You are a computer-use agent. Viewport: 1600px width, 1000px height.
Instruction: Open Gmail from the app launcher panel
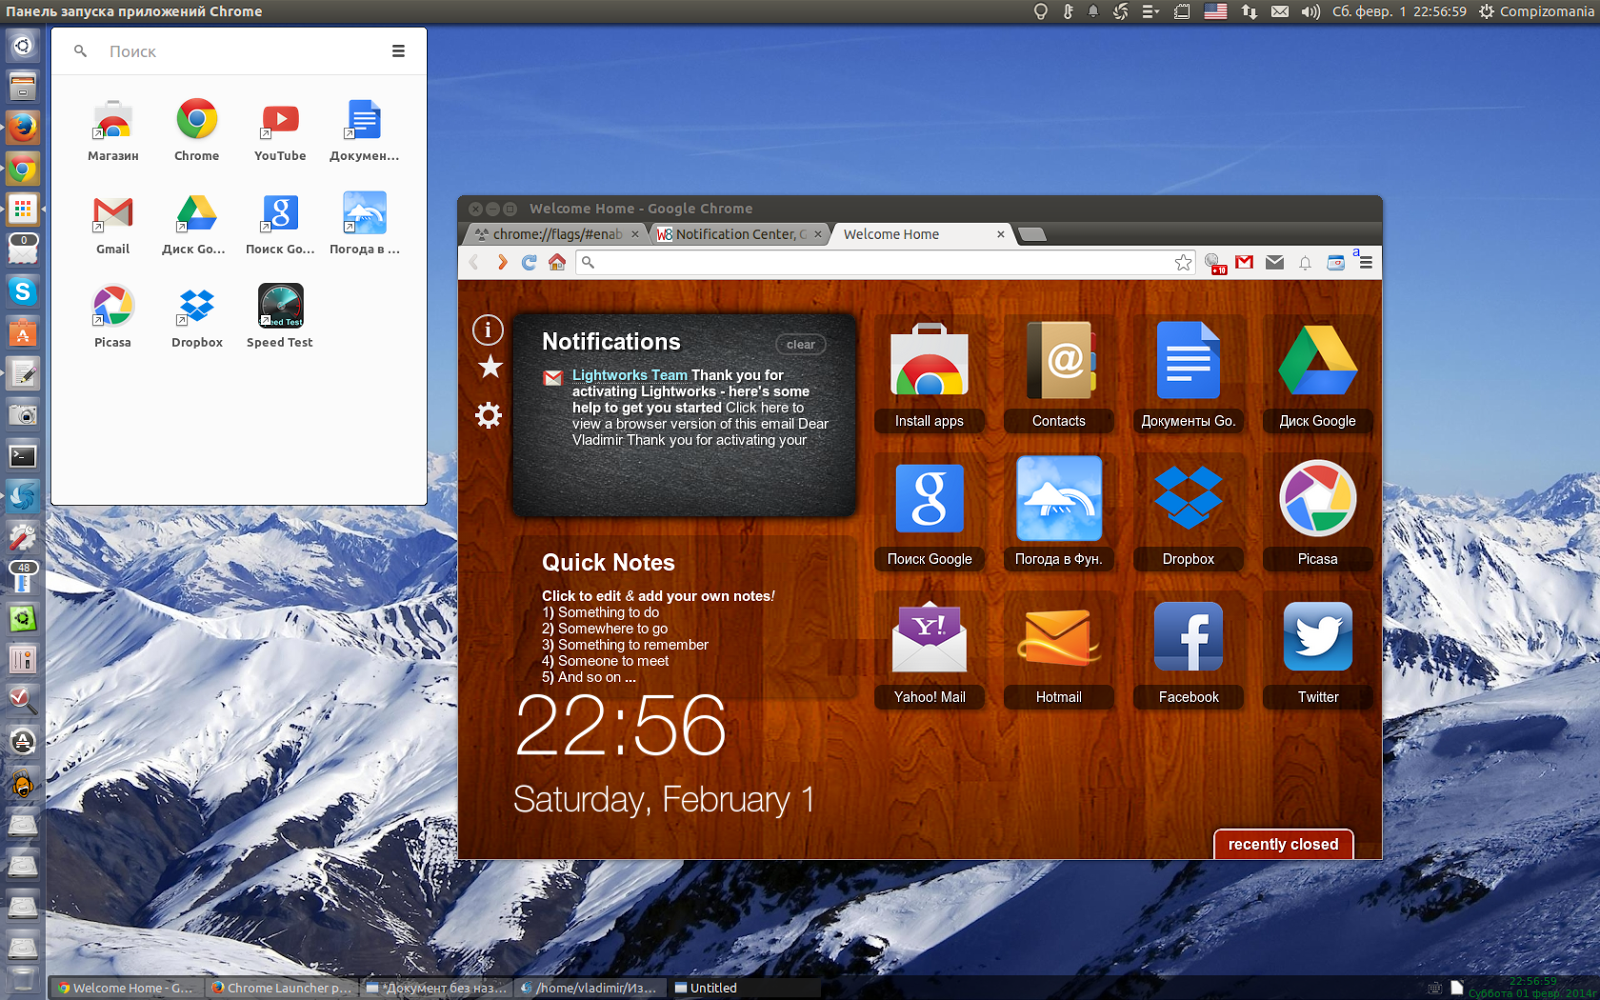[113, 223]
